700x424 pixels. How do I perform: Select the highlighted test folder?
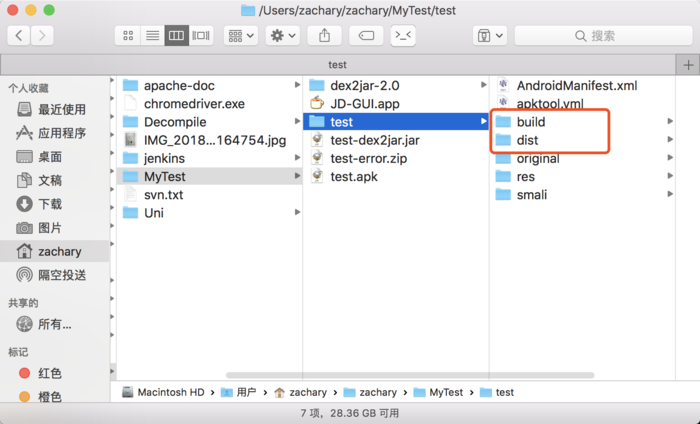click(x=396, y=122)
